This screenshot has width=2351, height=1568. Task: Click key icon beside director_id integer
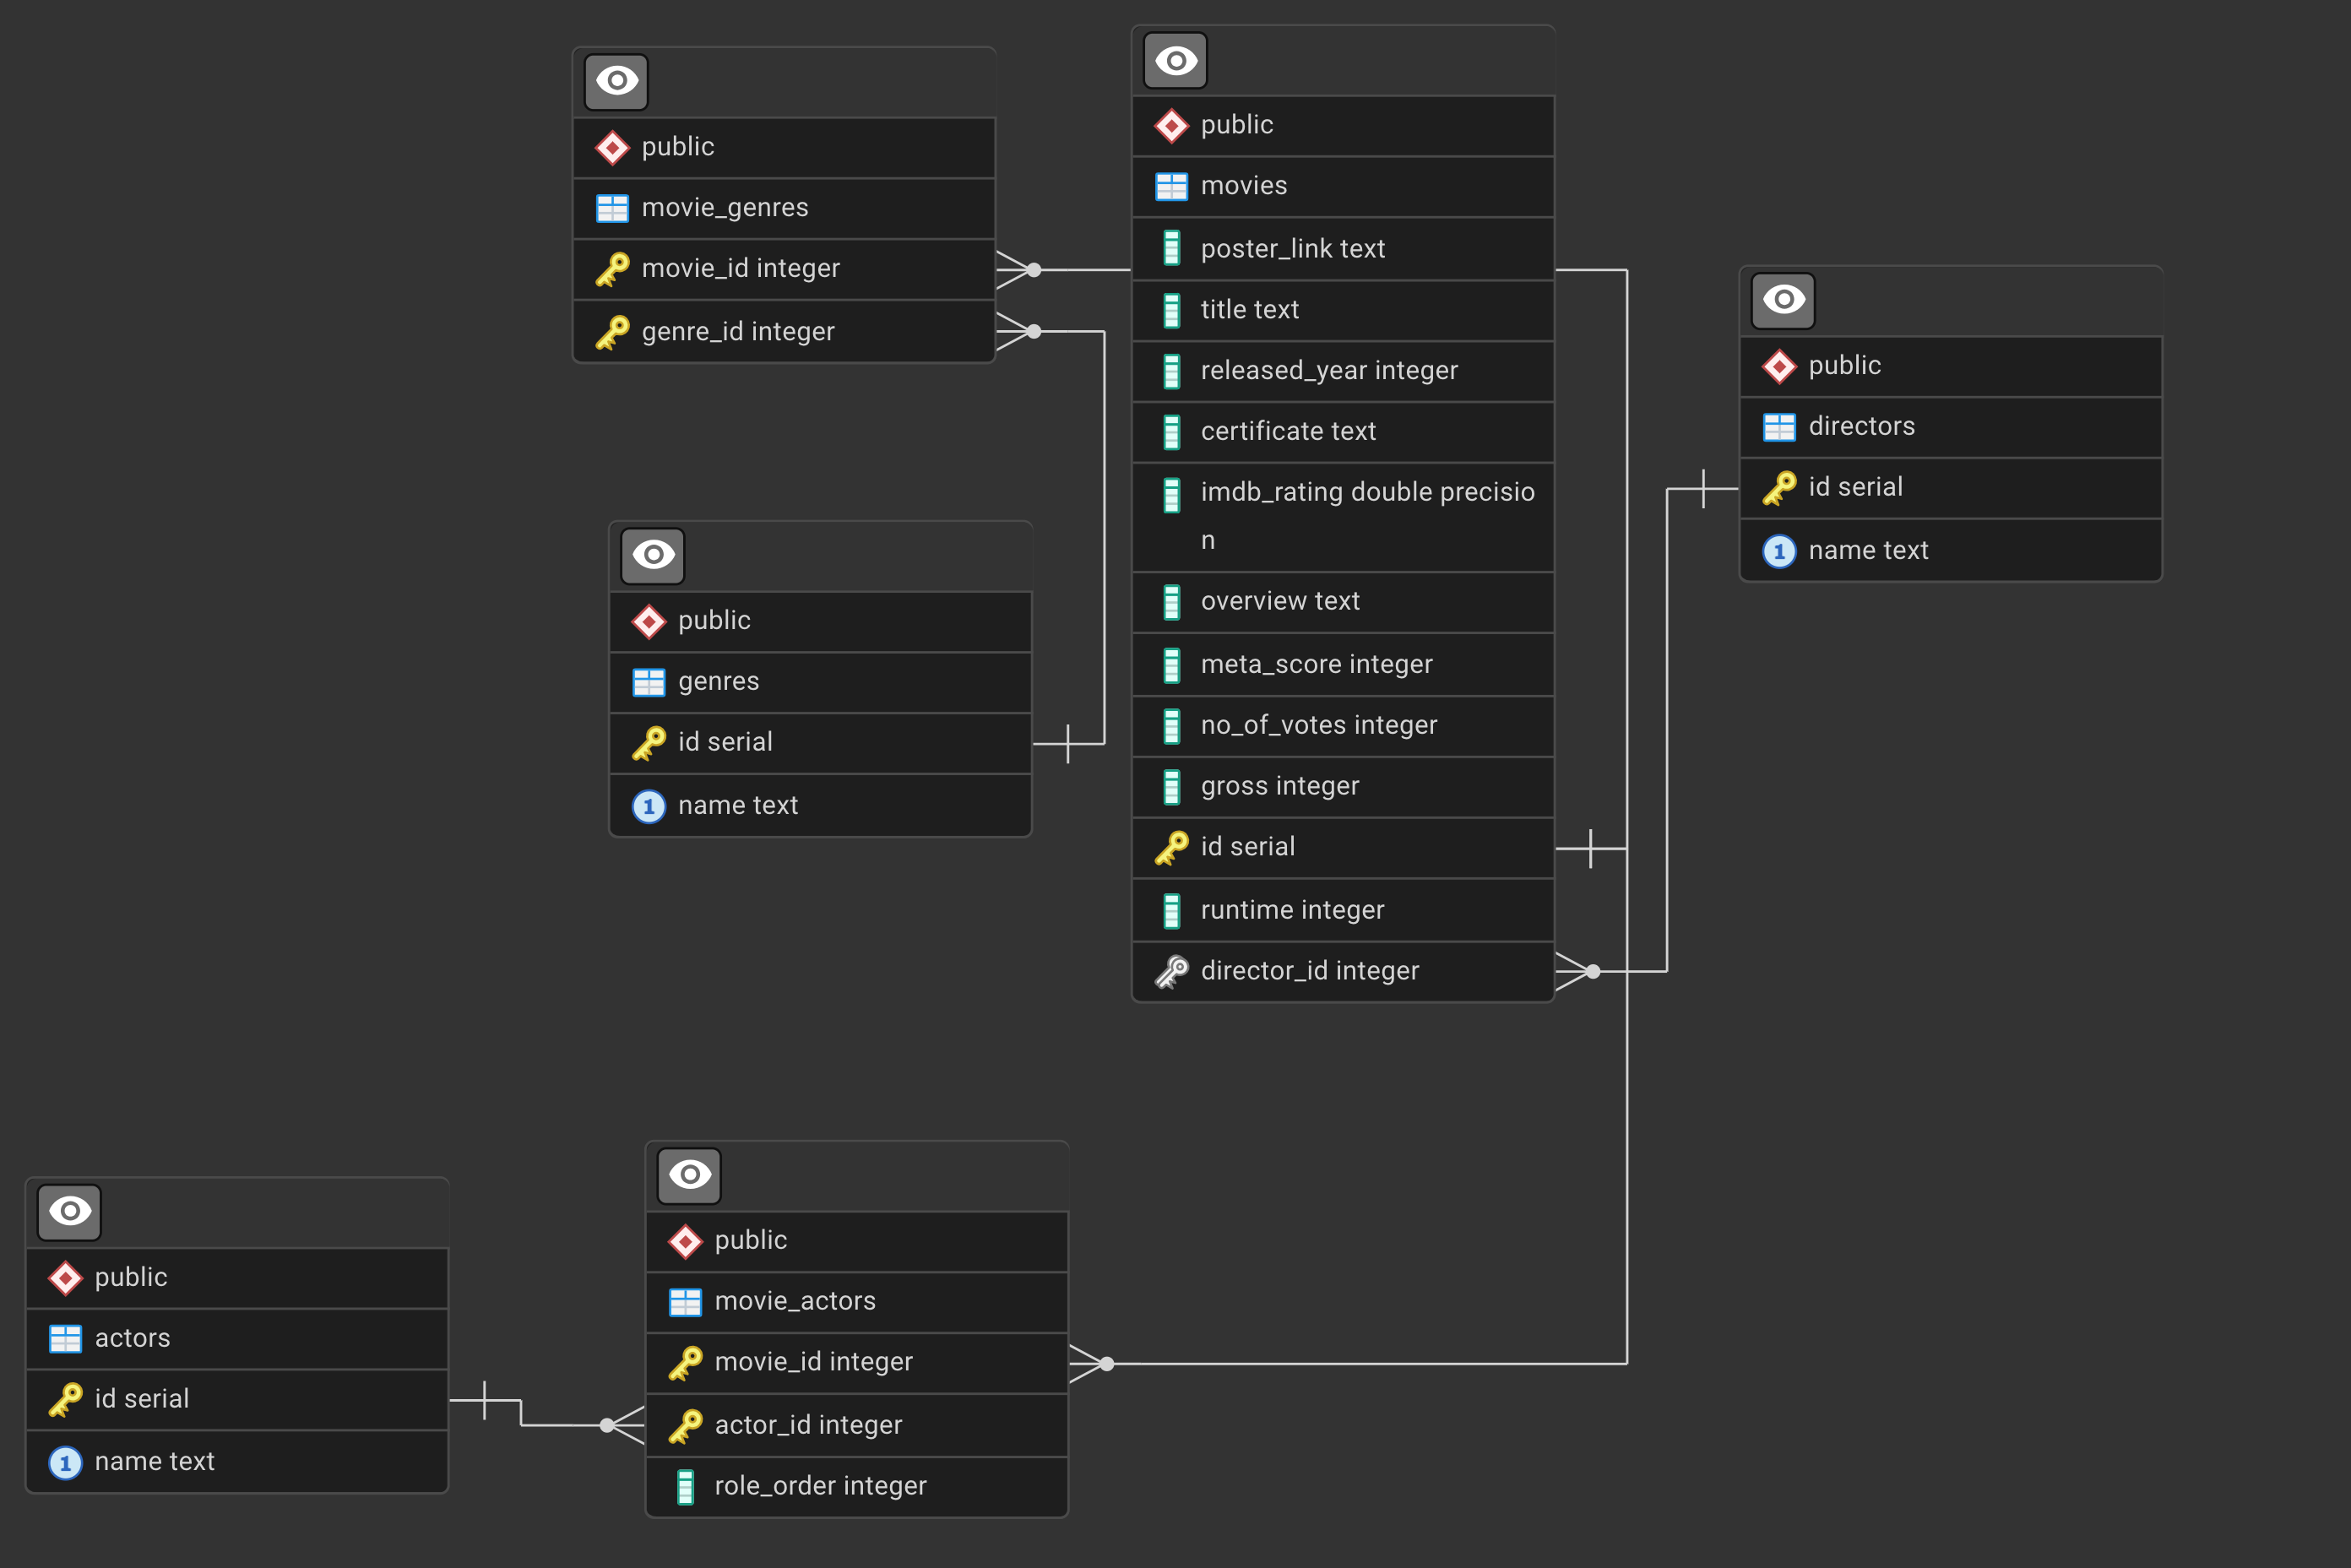1171,971
